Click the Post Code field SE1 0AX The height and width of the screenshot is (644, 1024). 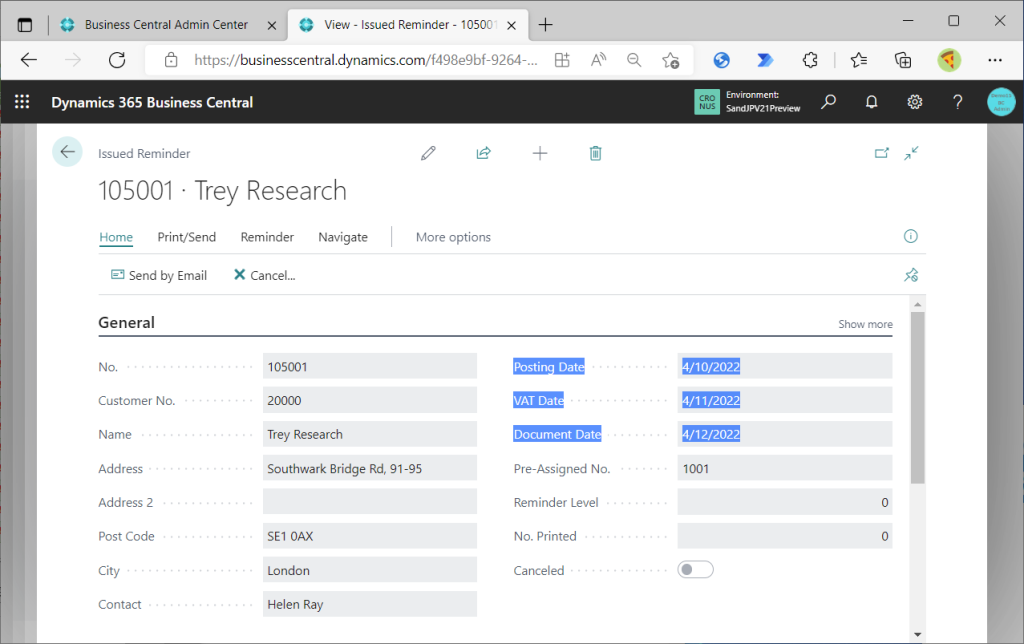pyautogui.click(x=370, y=536)
